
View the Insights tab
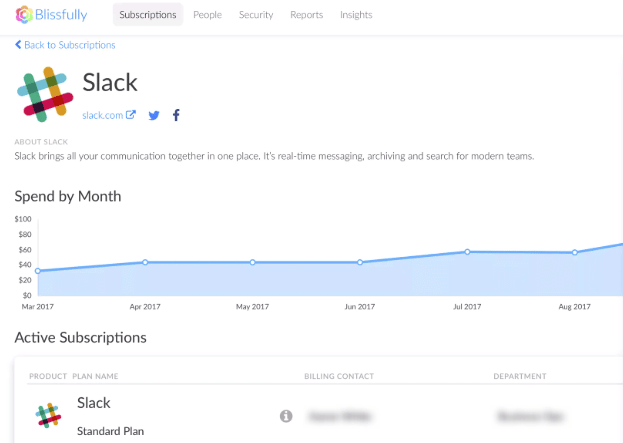click(356, 15)
